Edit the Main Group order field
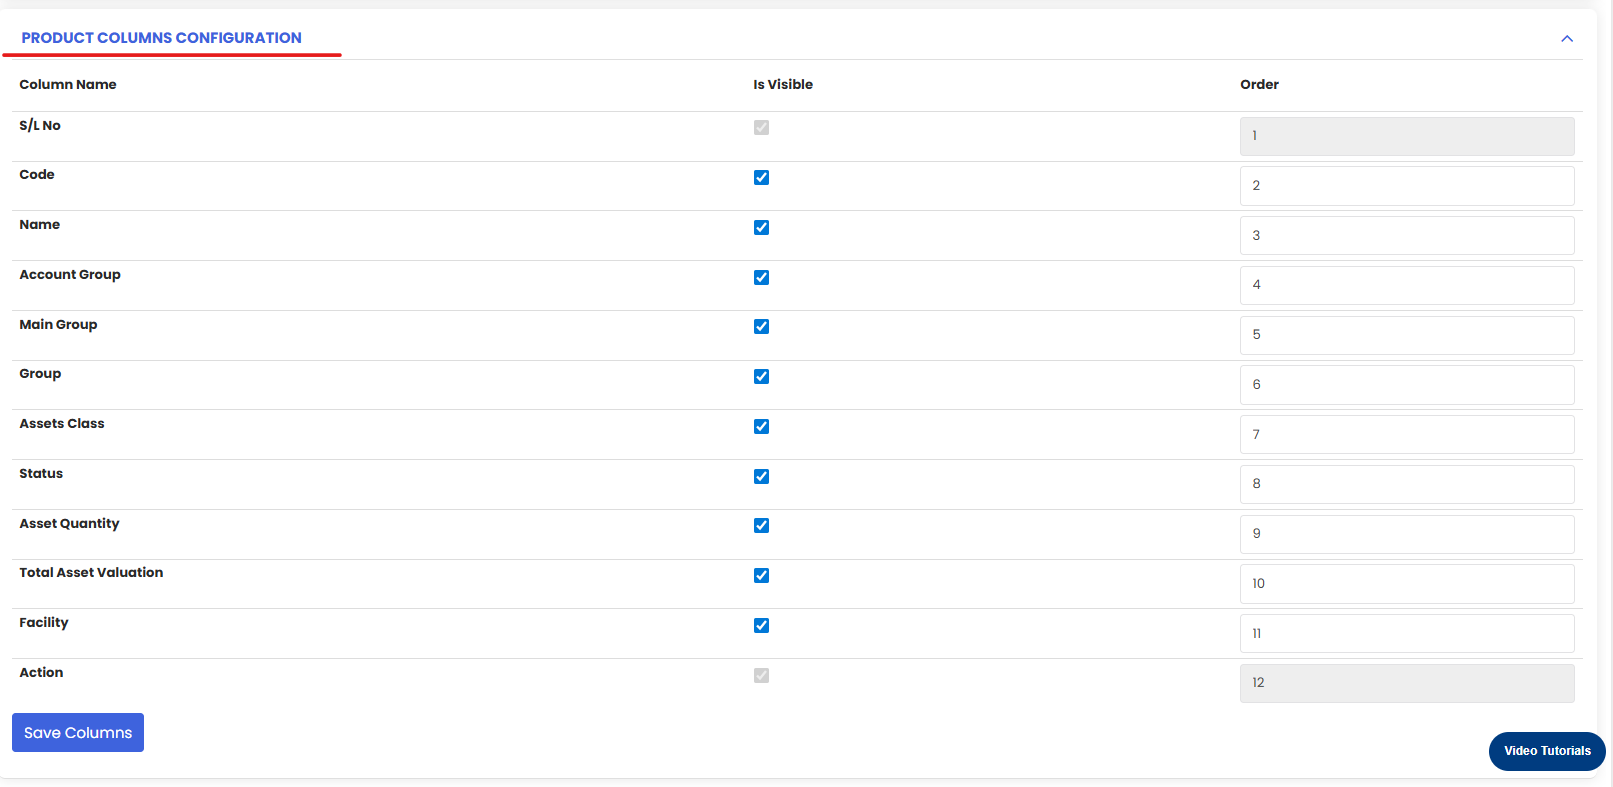Screen dimensions: 1613x787 pos(1407,335)
